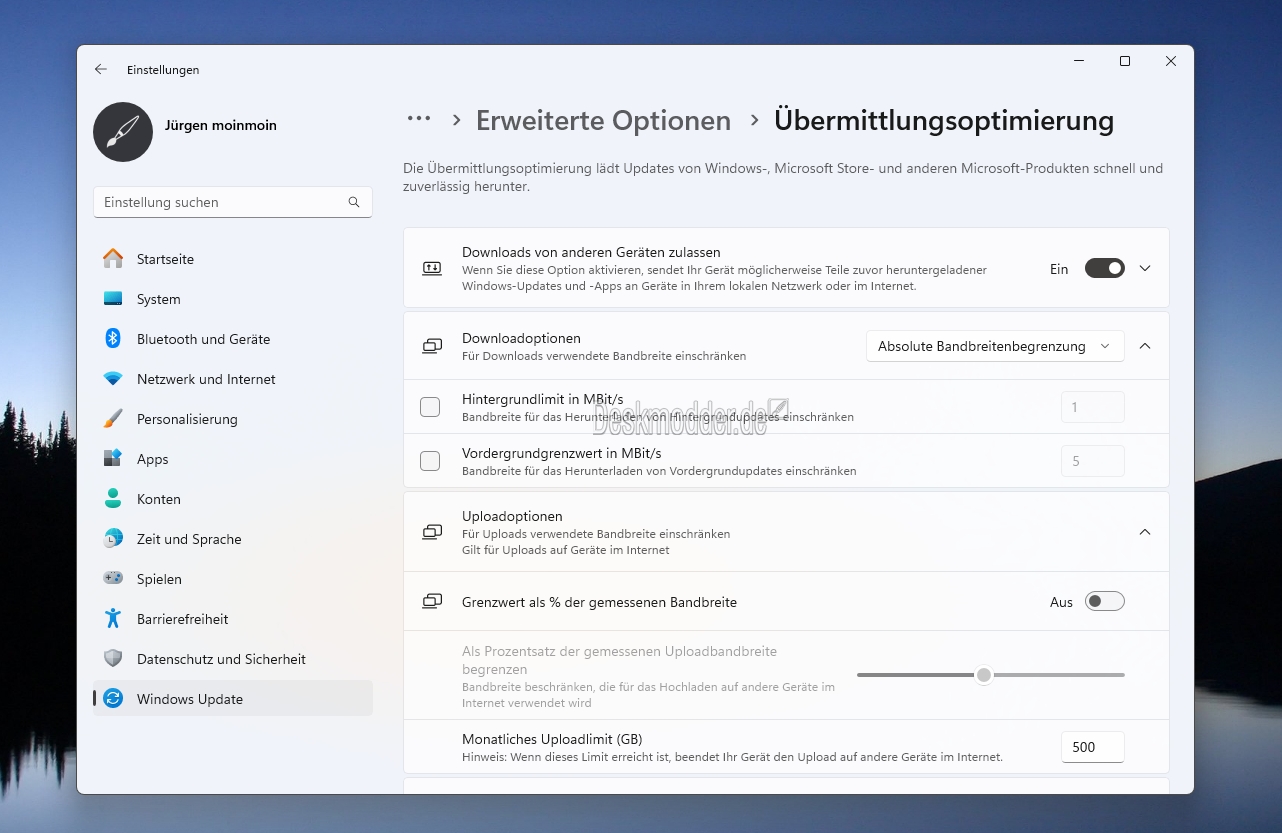Click the back arrow in Einstellungen
Screen dimensions: 1282x833
click(100, 70)
